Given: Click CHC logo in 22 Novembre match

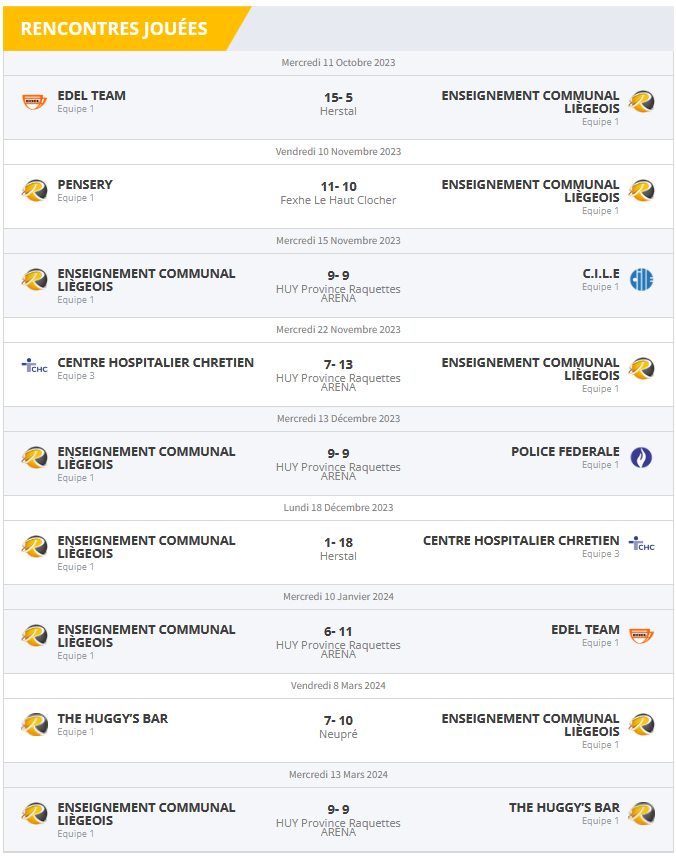Looking at the screenshot, I should click(35, 366).
